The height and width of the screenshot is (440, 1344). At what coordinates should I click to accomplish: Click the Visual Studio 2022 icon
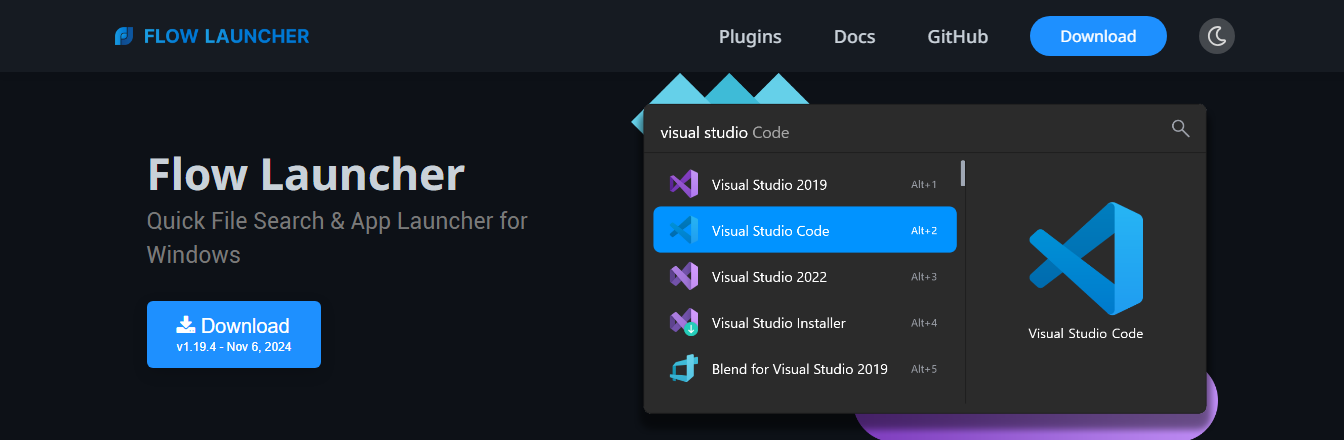pos(683,276)
